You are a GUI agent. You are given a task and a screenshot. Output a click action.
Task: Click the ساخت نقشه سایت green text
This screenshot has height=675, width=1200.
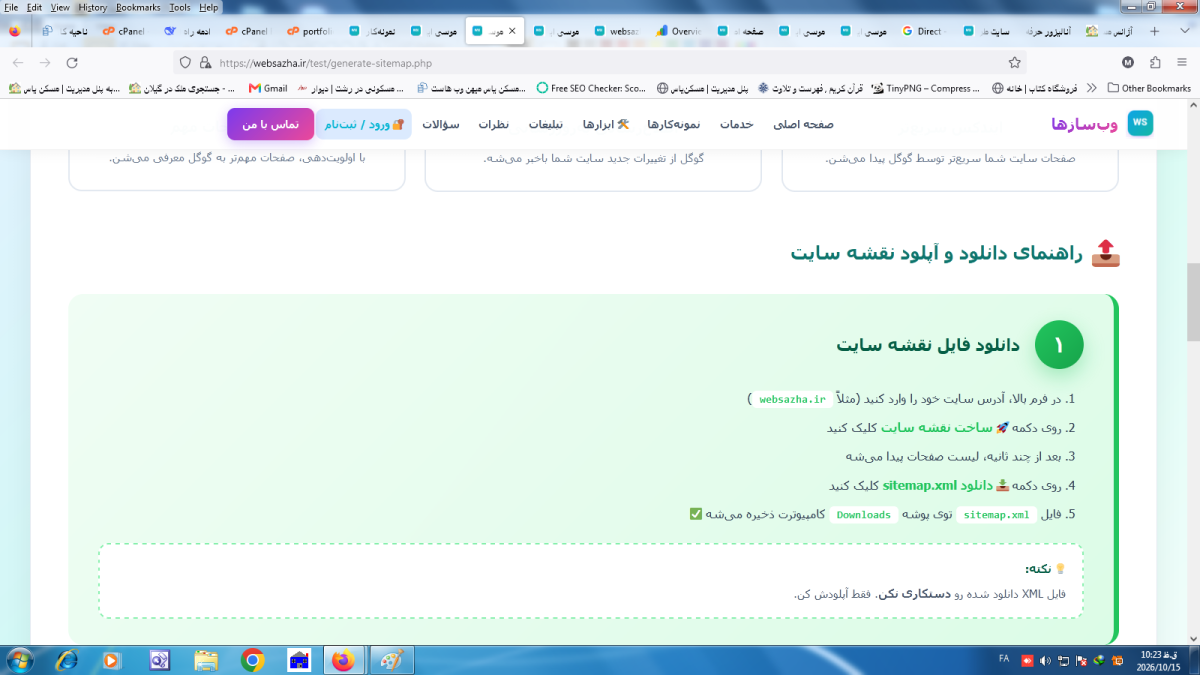point(937,428)
